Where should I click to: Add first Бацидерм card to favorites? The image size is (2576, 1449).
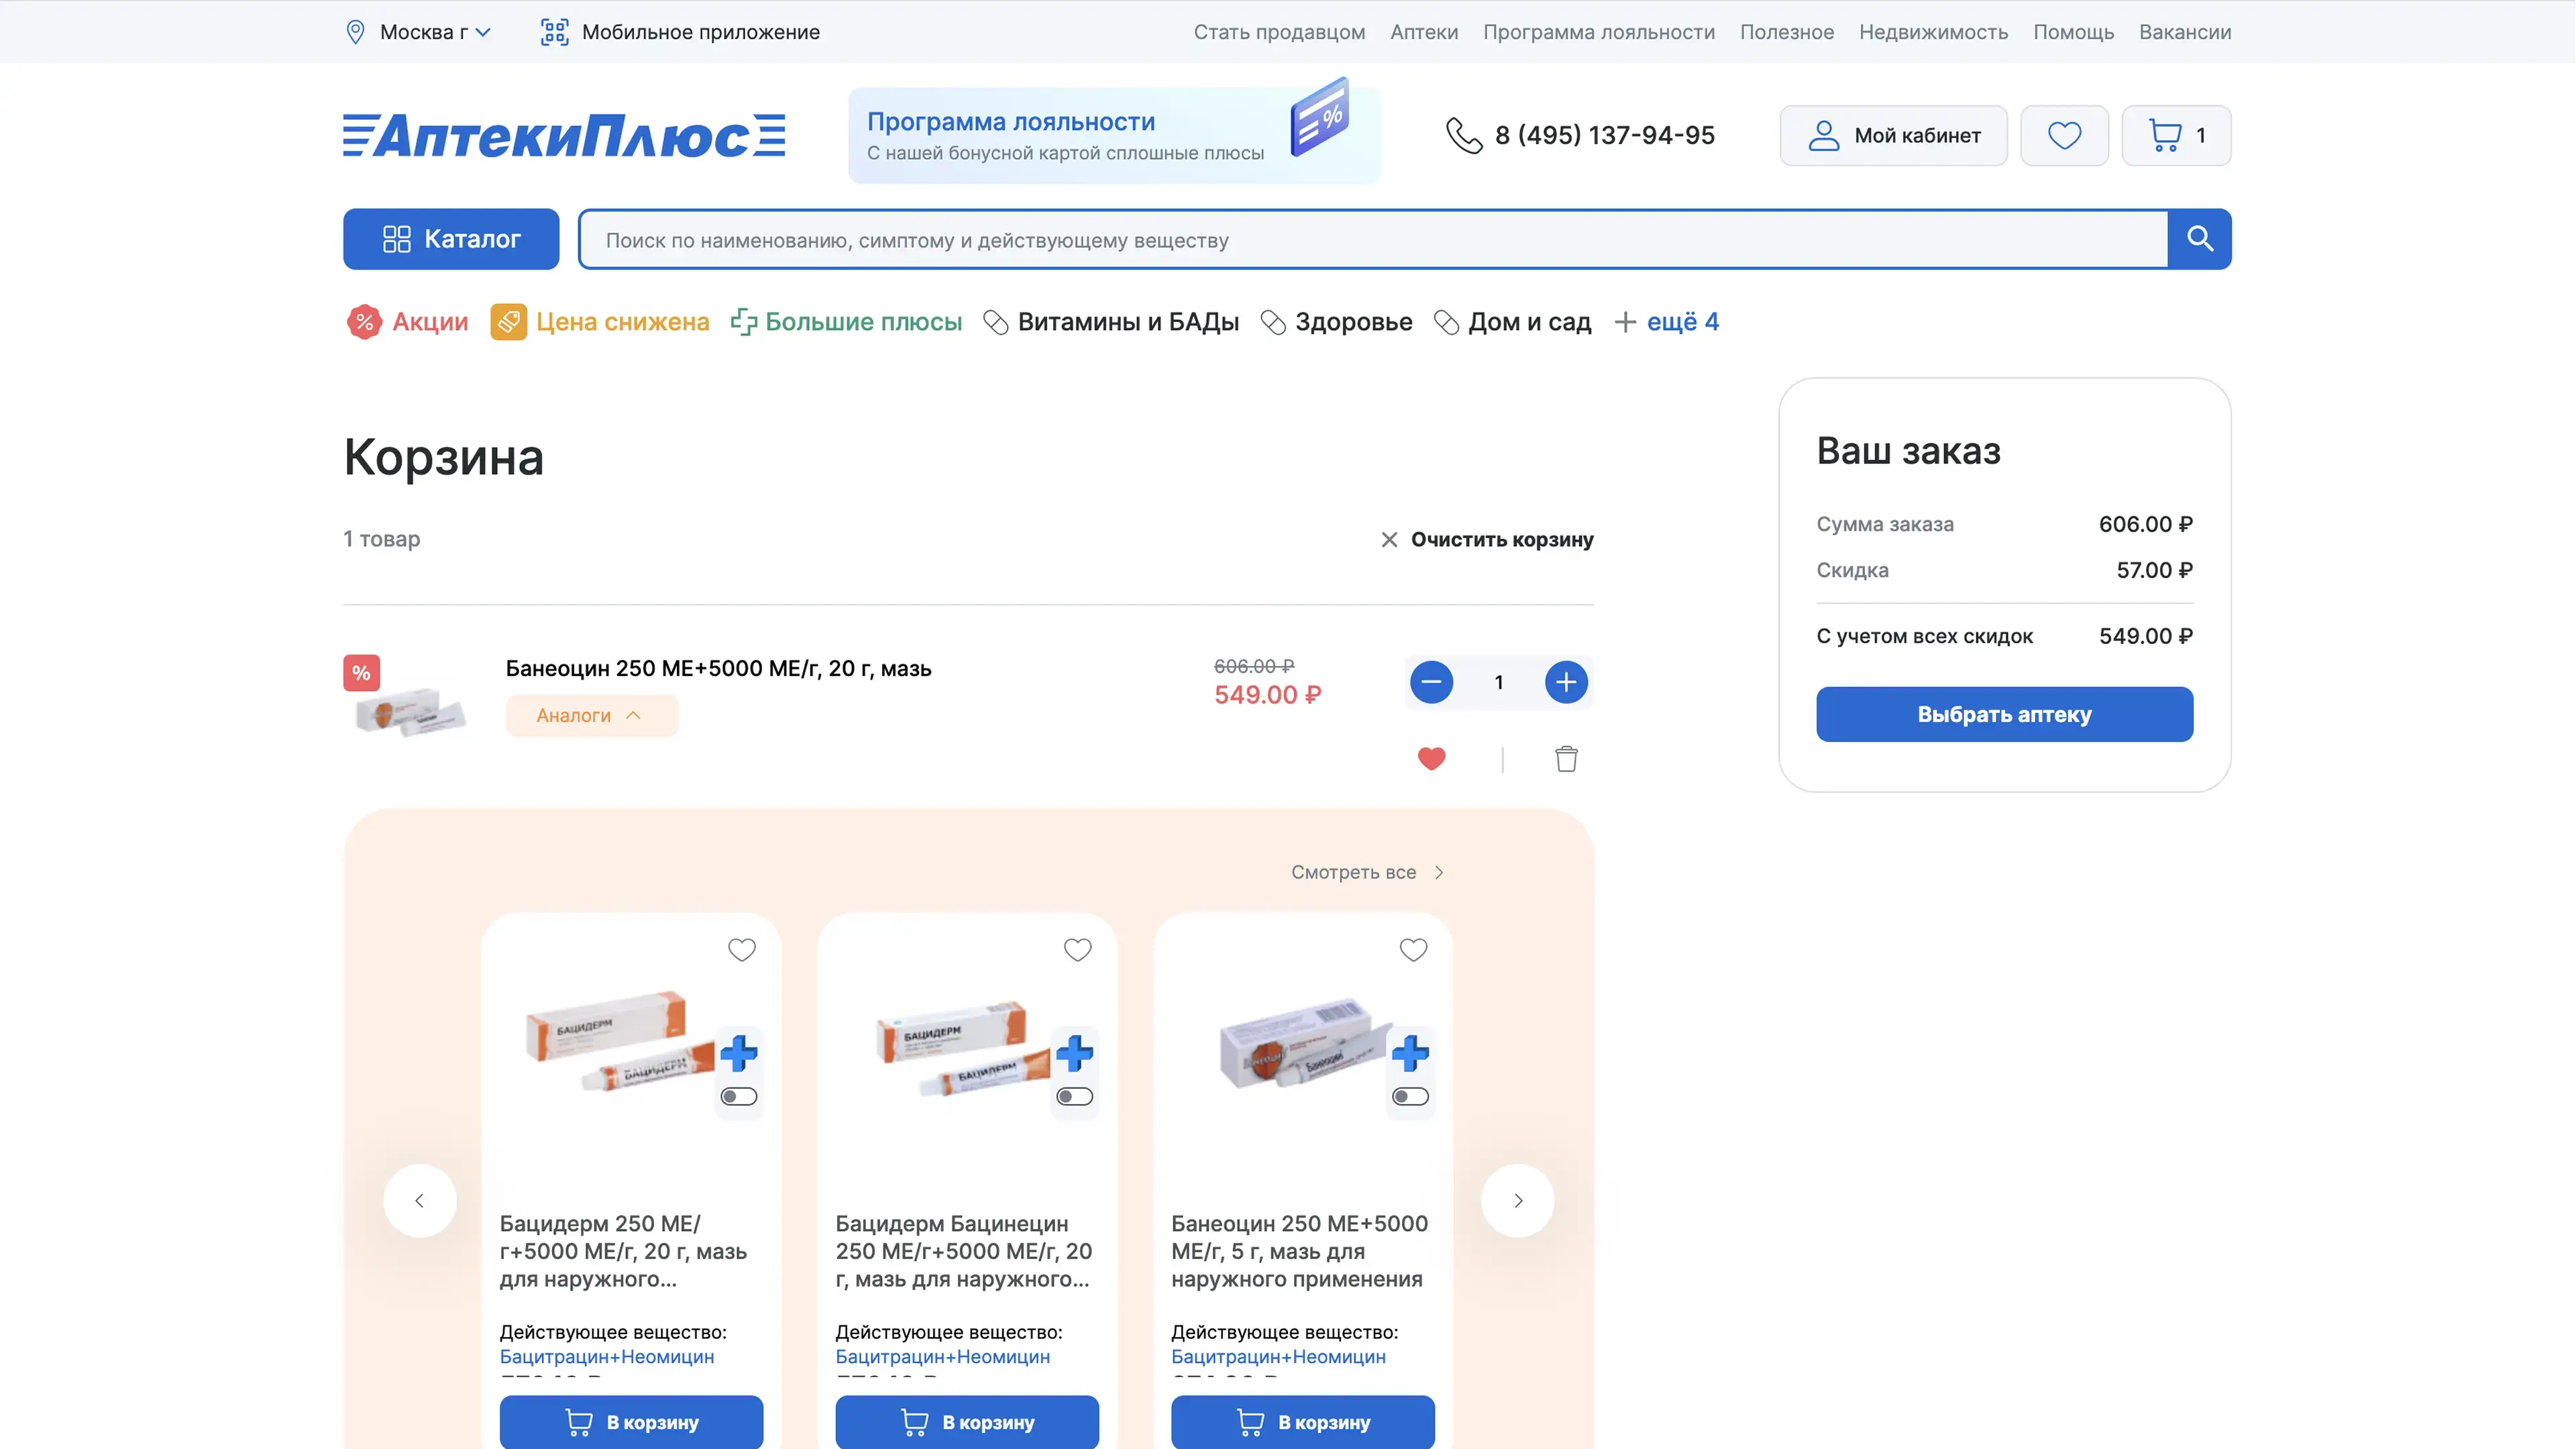tap(741, 949)
